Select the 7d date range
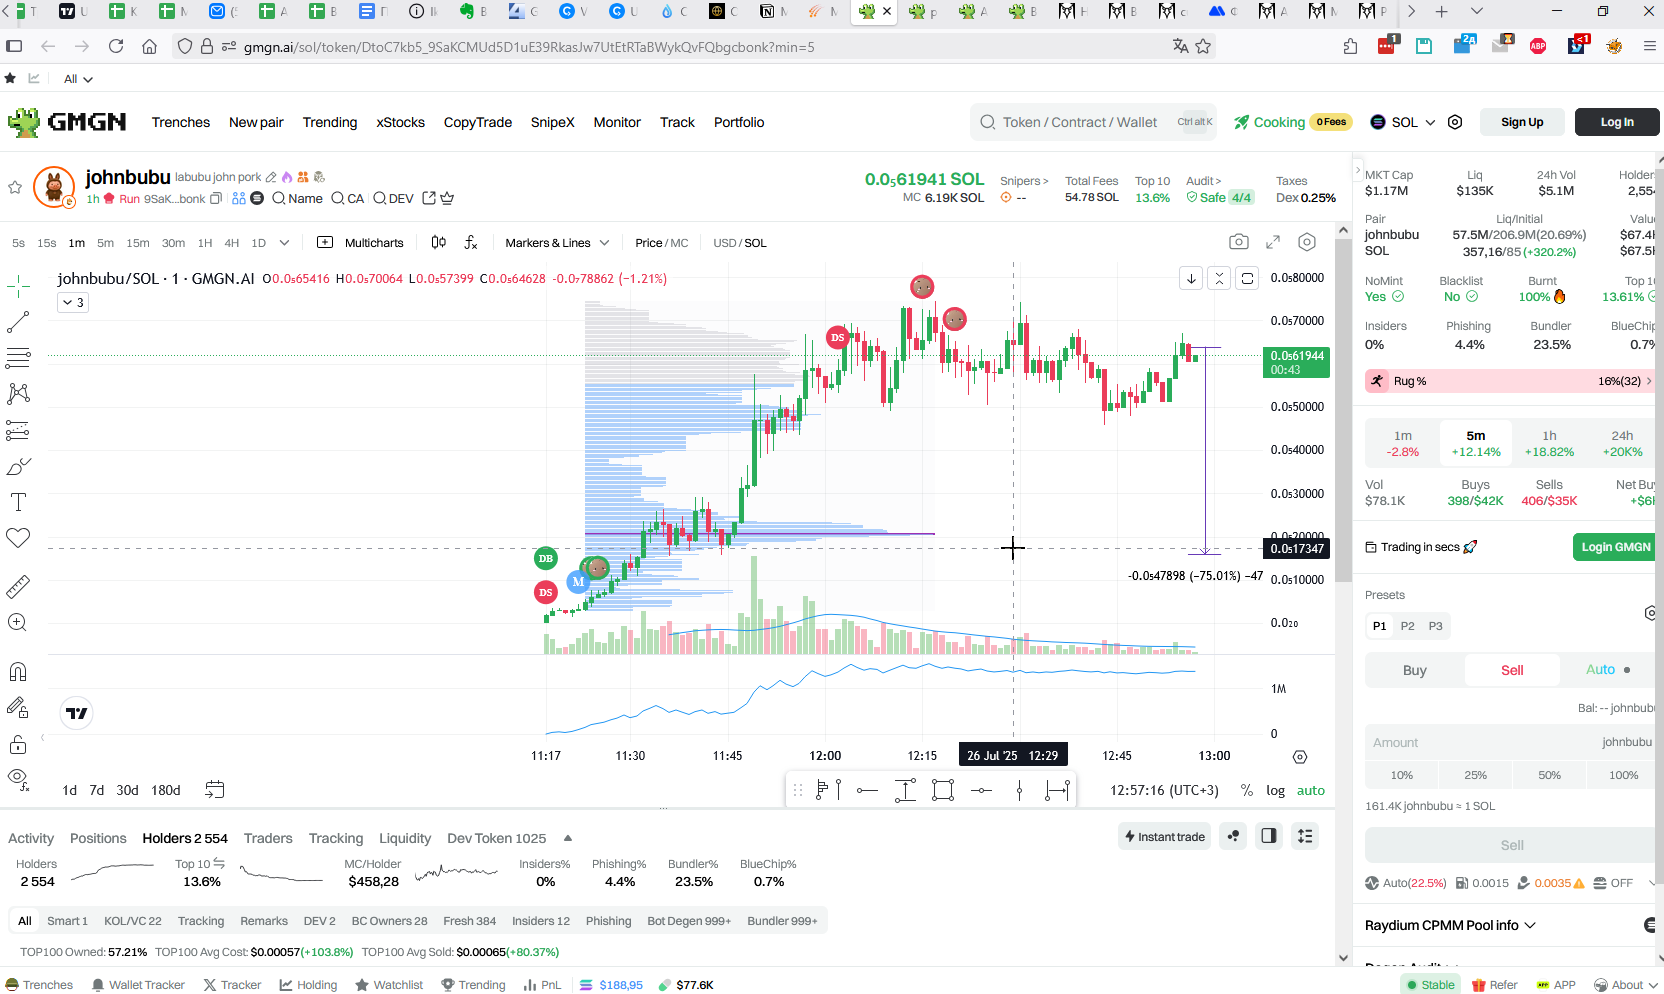1664x994 pixels. point(97,790)
